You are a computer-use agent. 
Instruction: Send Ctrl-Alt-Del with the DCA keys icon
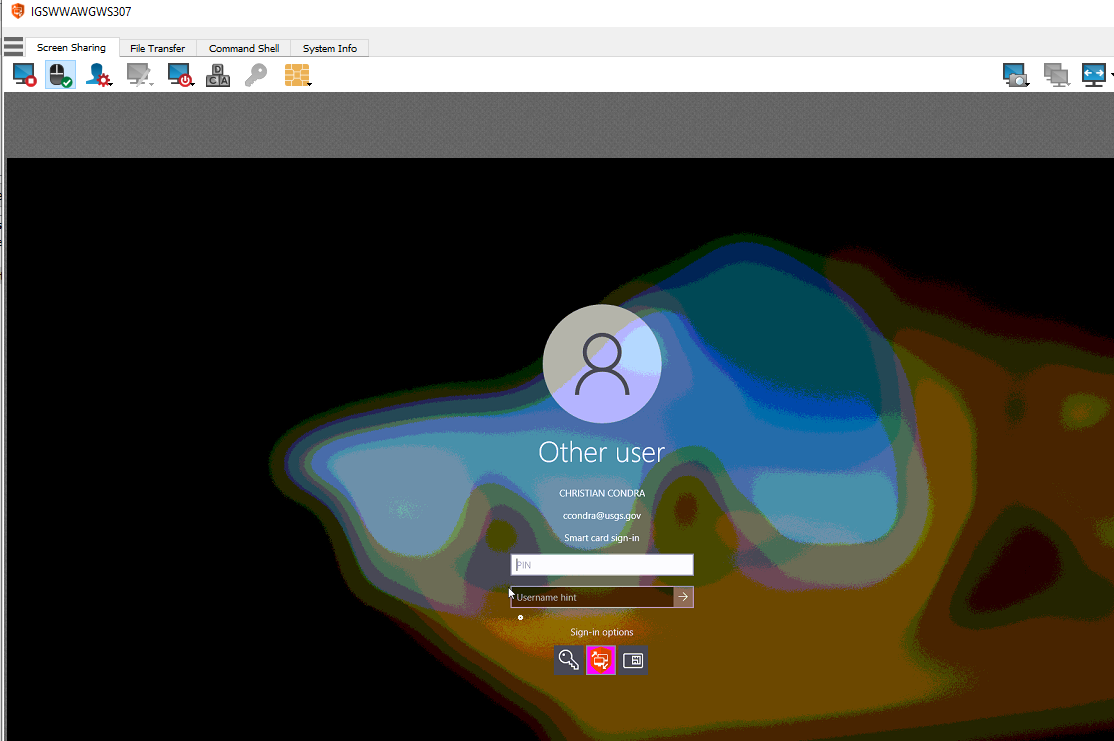tap(218, 75)
